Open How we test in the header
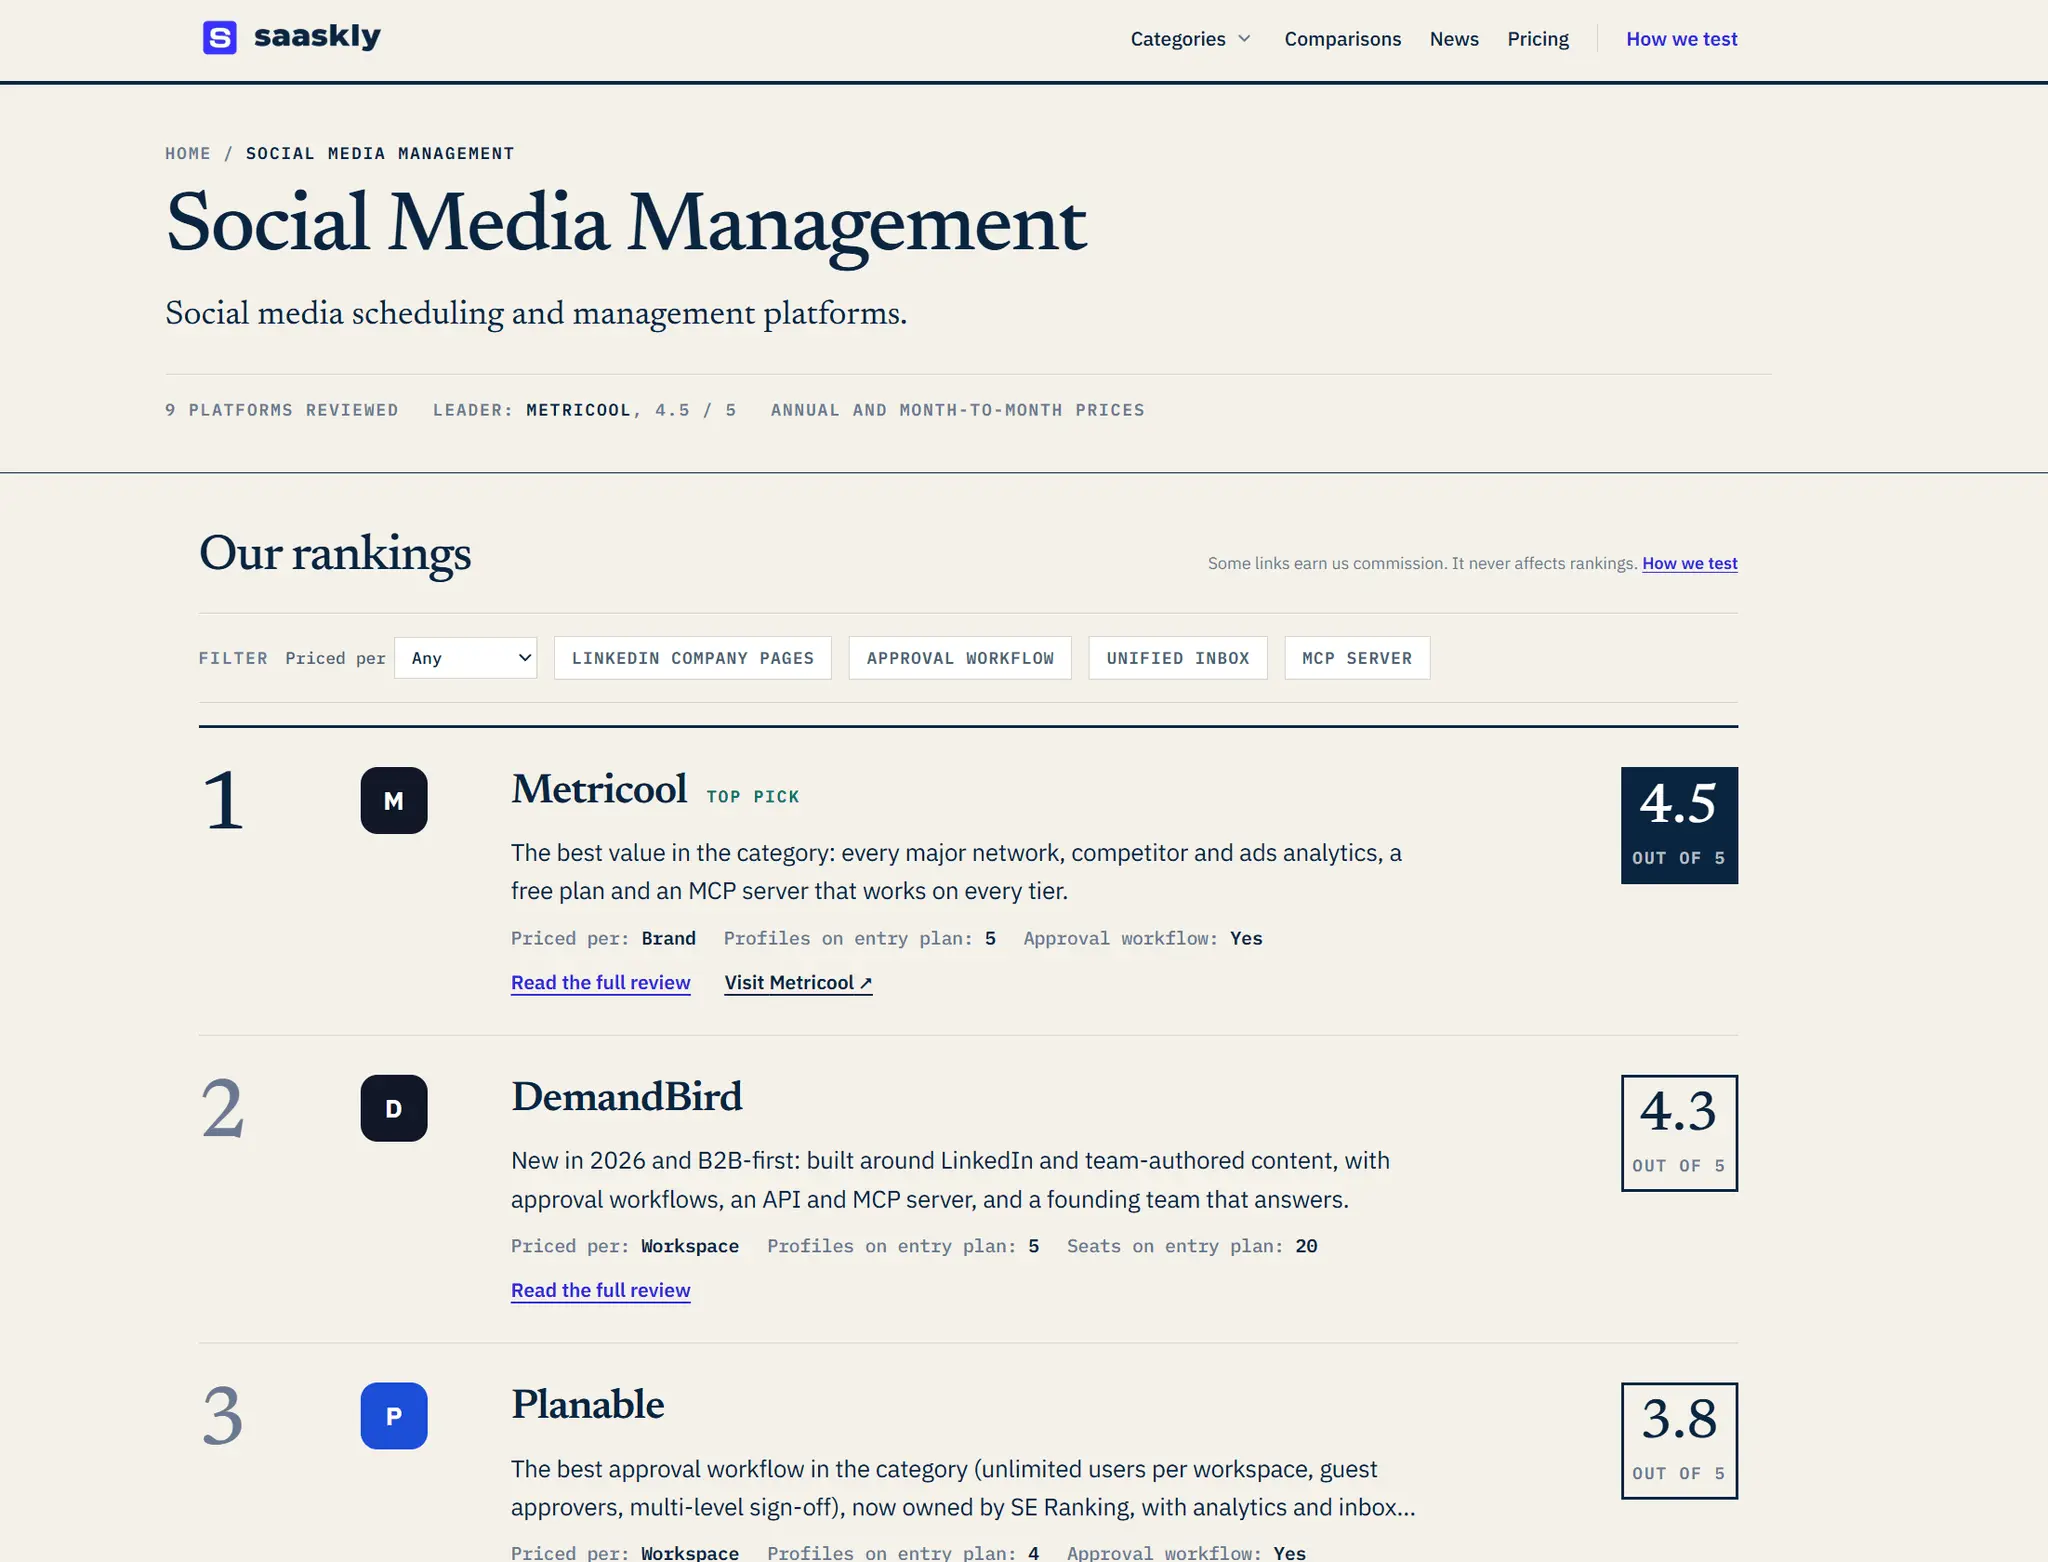Viewport: 2048px width, 1562px height. click(x=1682, y=39)
